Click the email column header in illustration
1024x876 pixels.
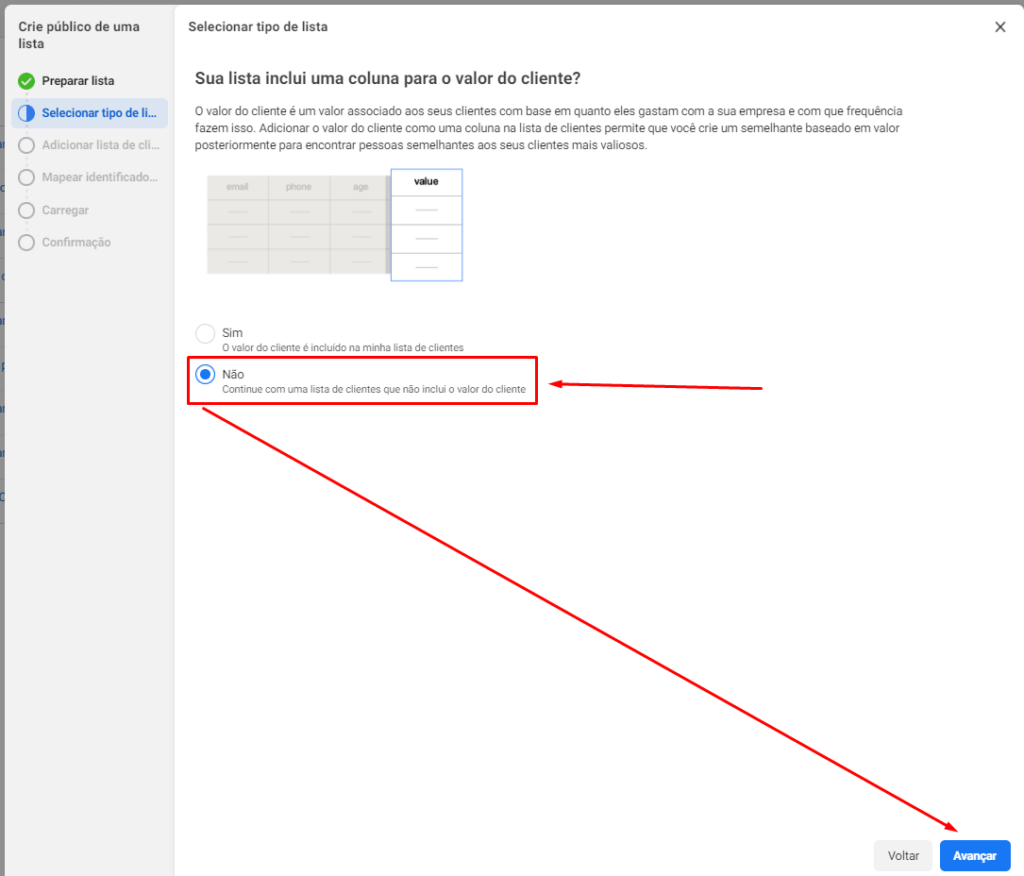pyautogui.click(x=237, y=187)
